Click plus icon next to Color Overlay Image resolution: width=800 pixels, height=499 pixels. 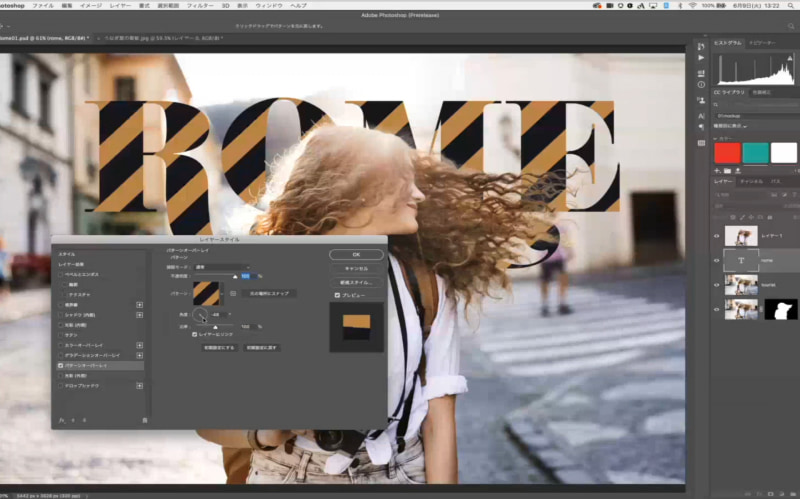coord(139,347)
